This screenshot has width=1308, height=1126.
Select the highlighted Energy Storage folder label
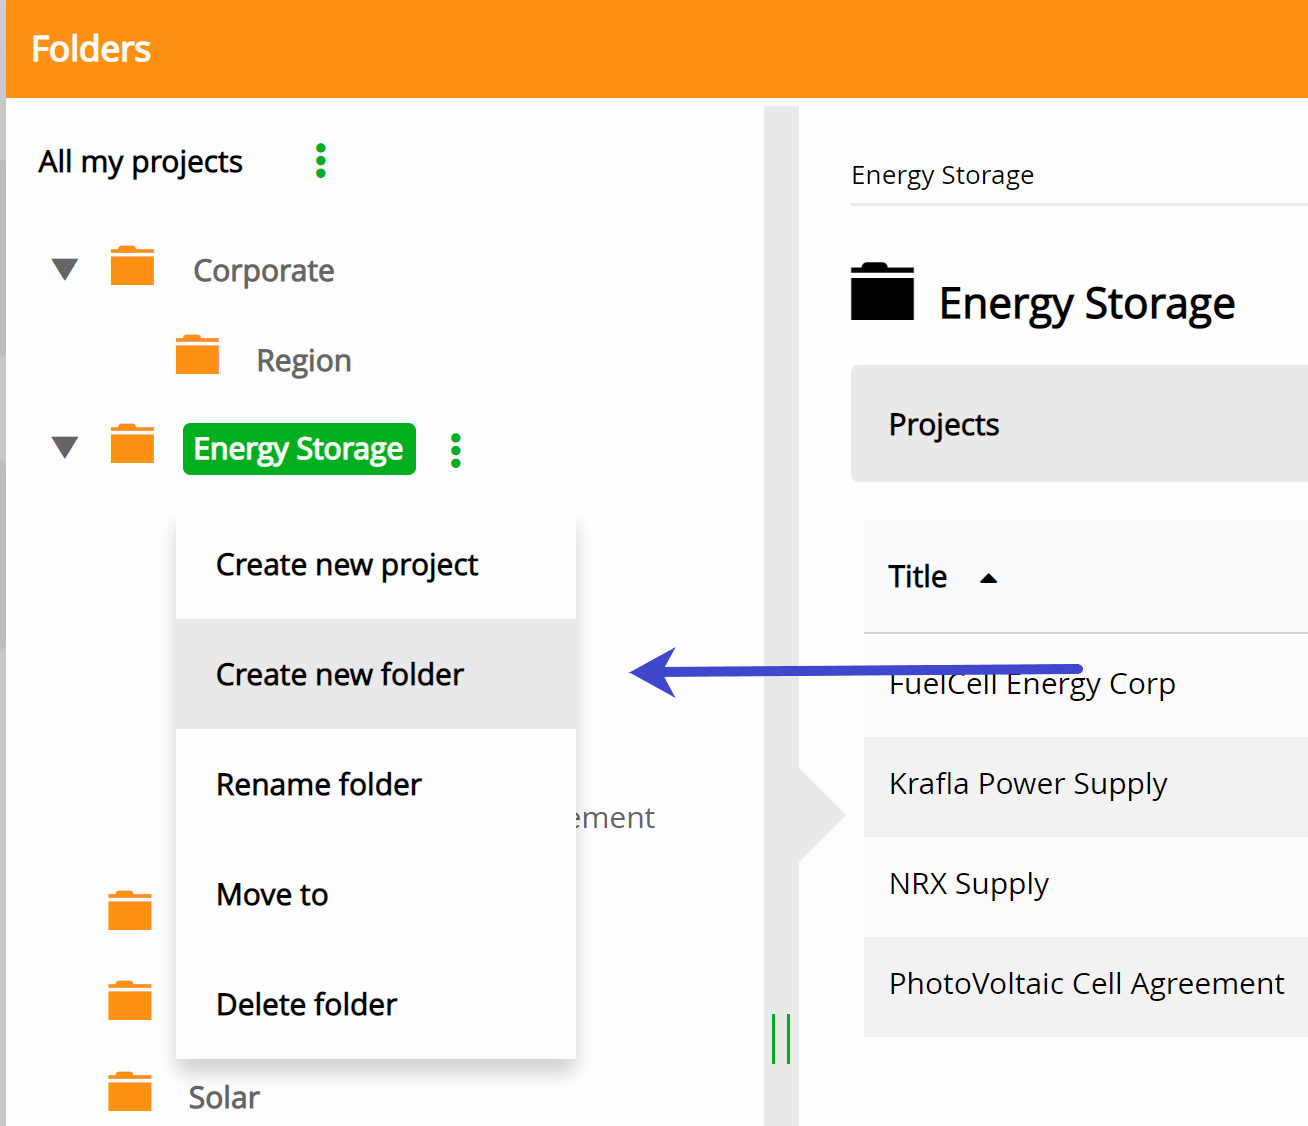(299, 449)
